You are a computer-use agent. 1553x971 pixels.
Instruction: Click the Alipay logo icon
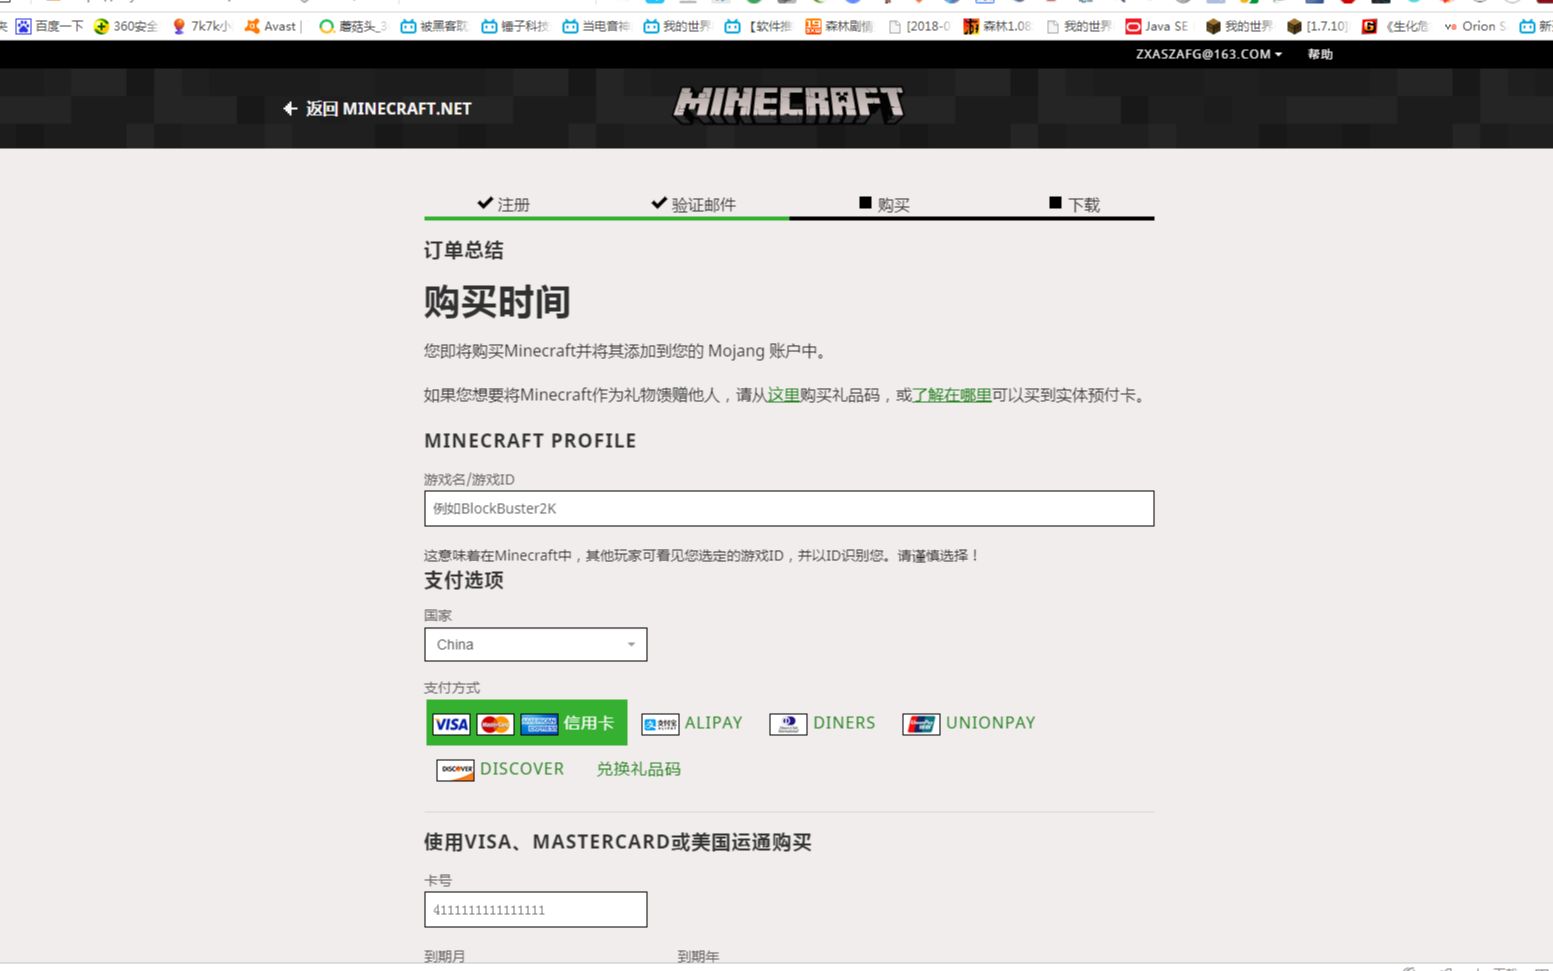(x=660, y=724)
